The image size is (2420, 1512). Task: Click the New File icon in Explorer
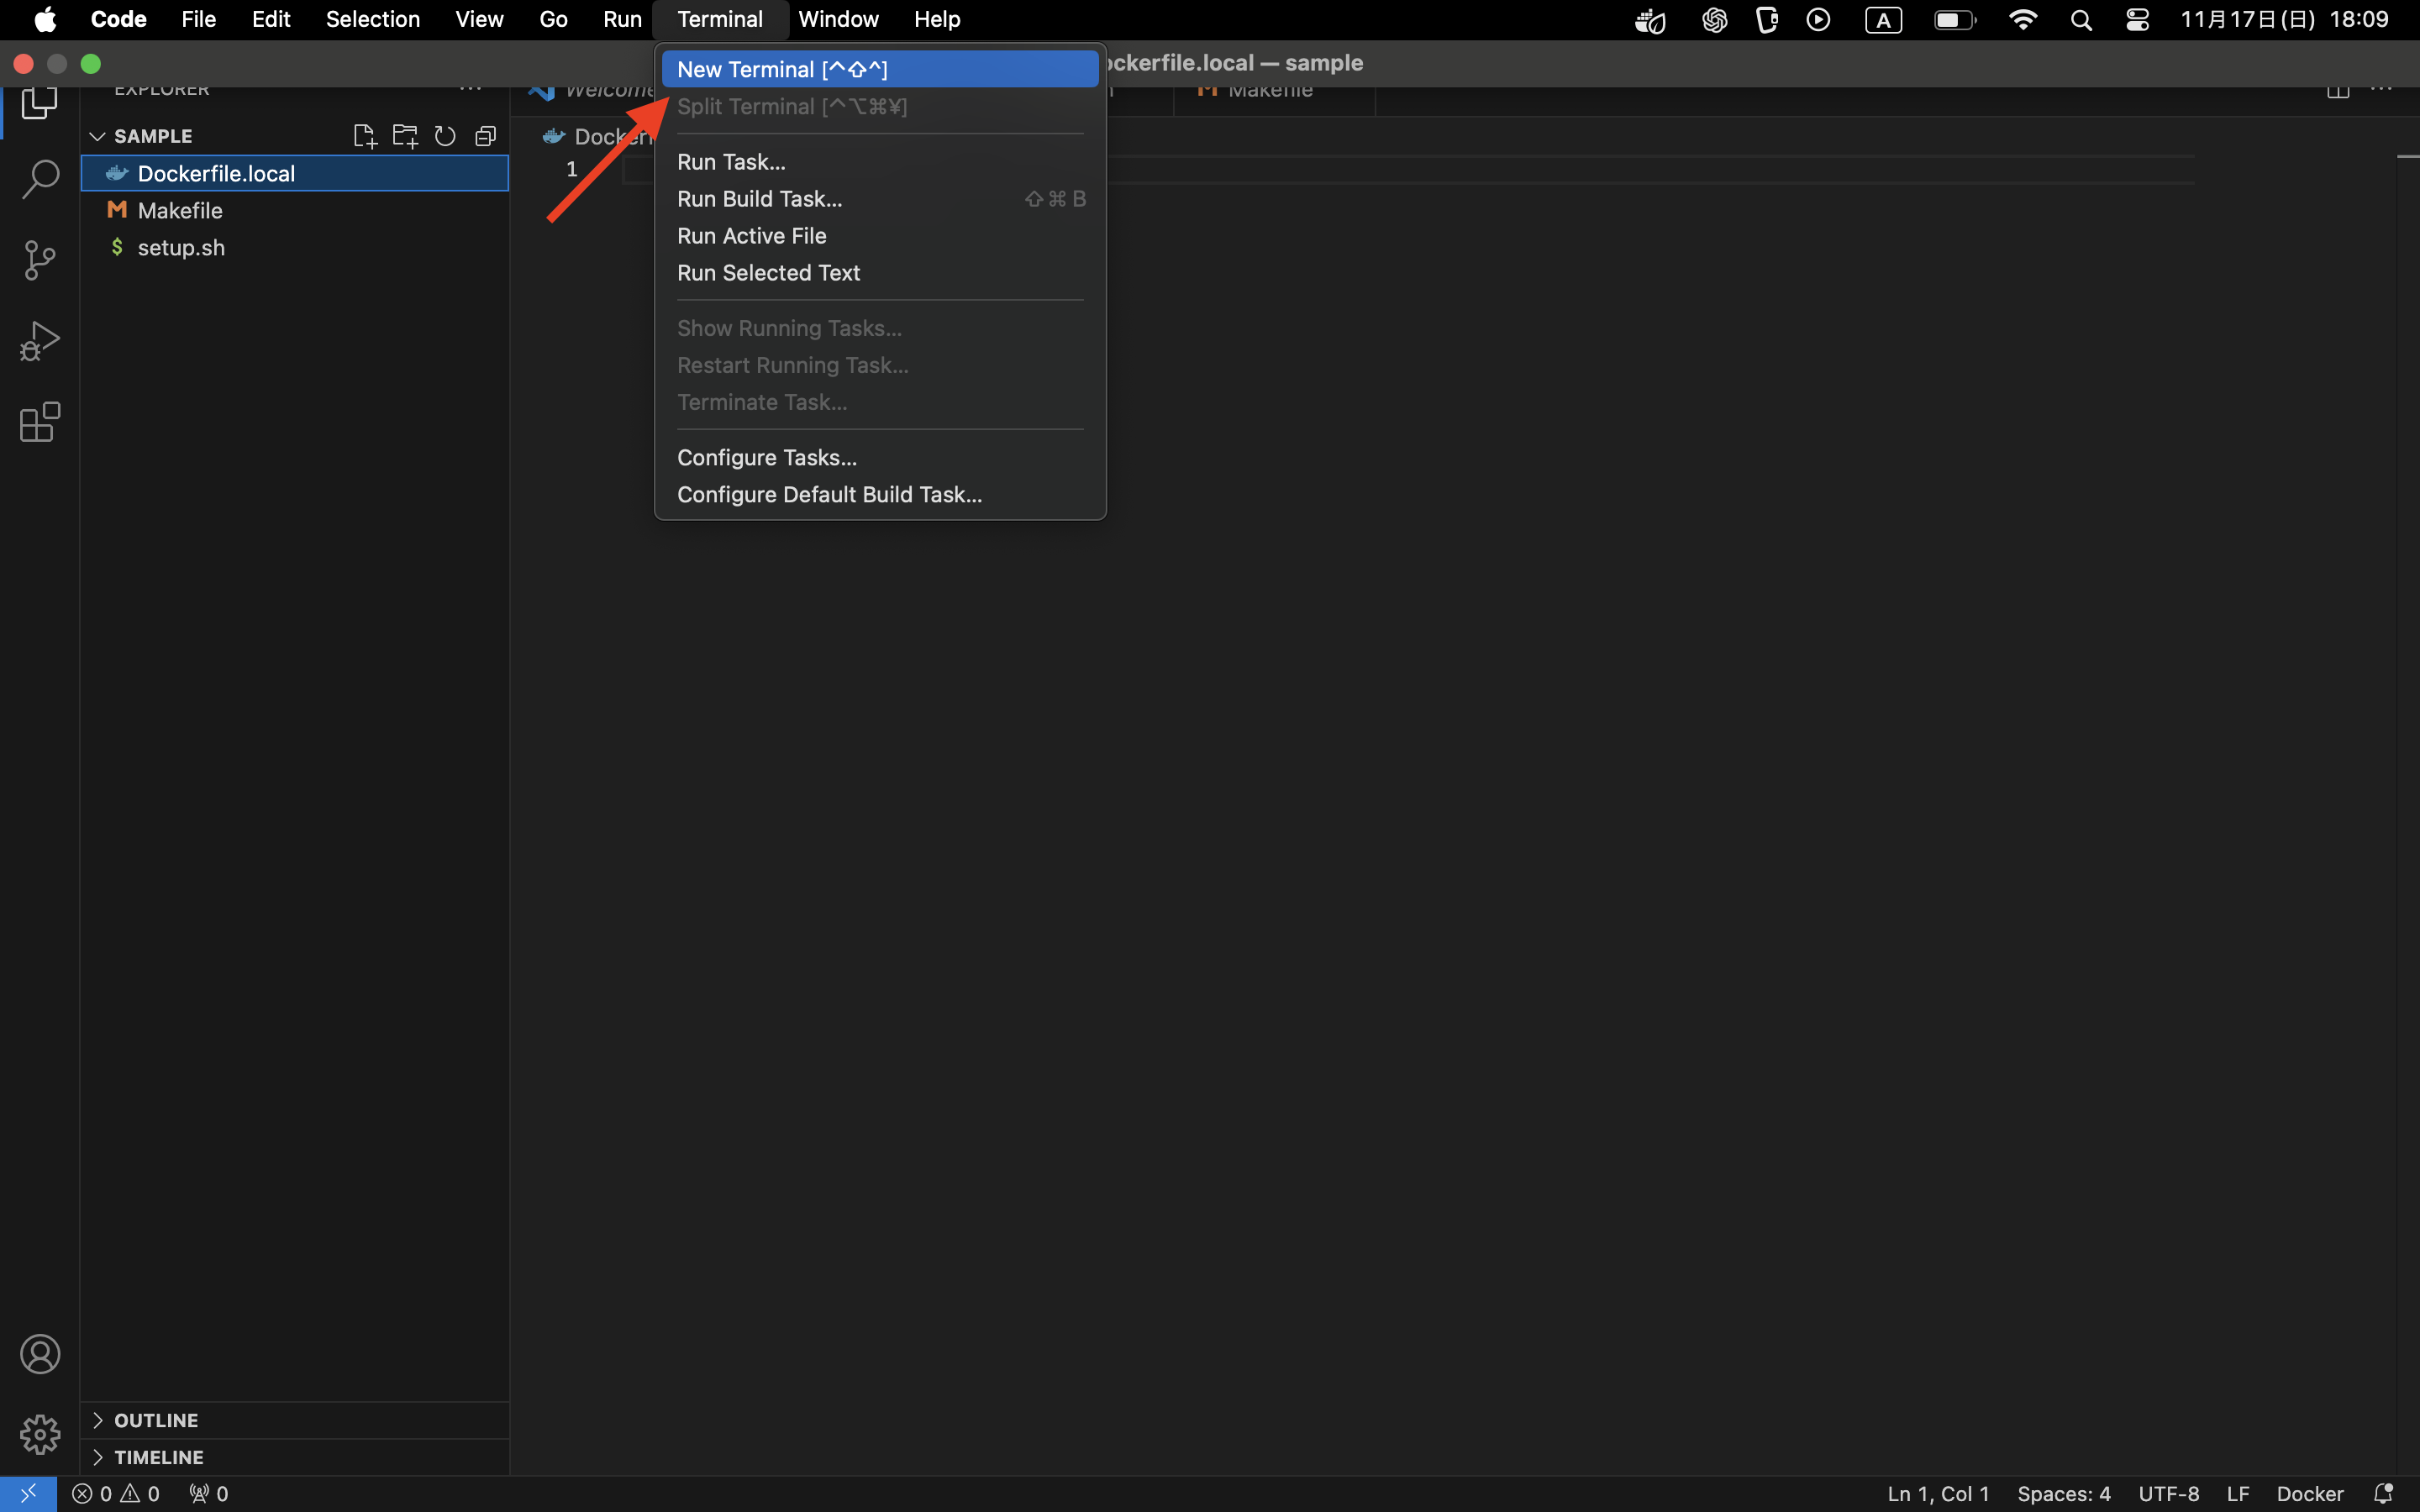click(365, 136)
